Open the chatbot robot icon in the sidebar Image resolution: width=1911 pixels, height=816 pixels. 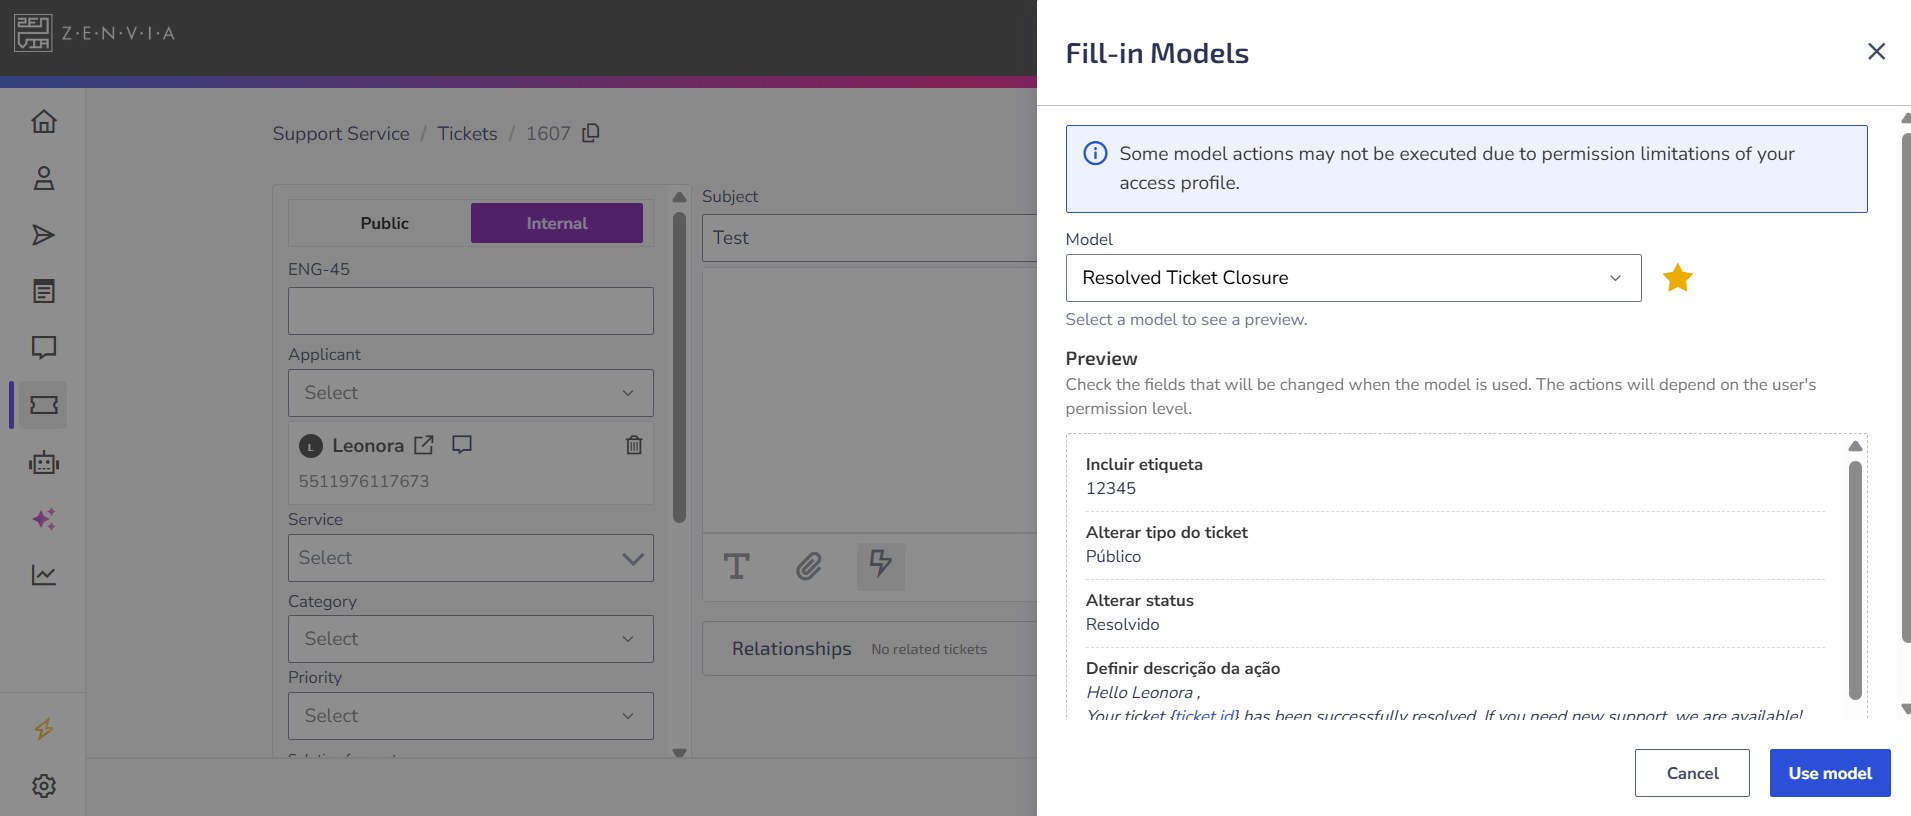44,463
